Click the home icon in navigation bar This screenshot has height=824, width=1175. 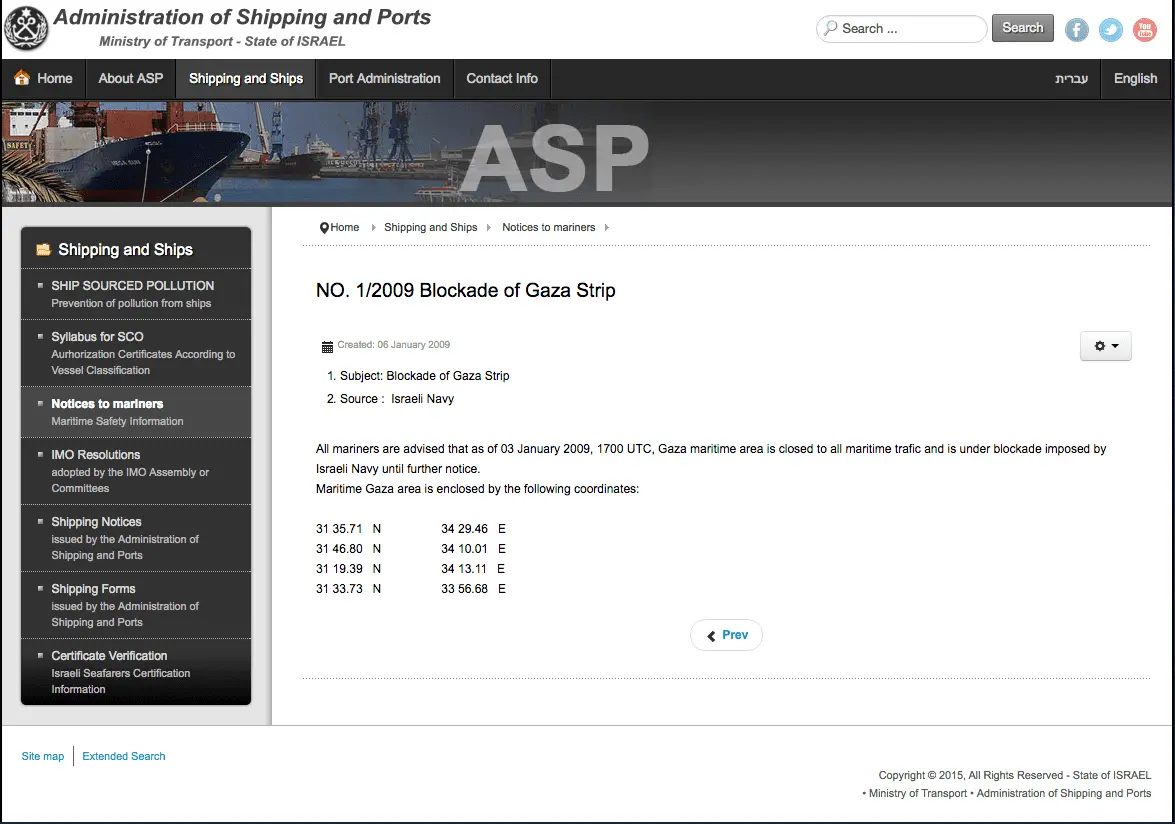click(22, 78)
